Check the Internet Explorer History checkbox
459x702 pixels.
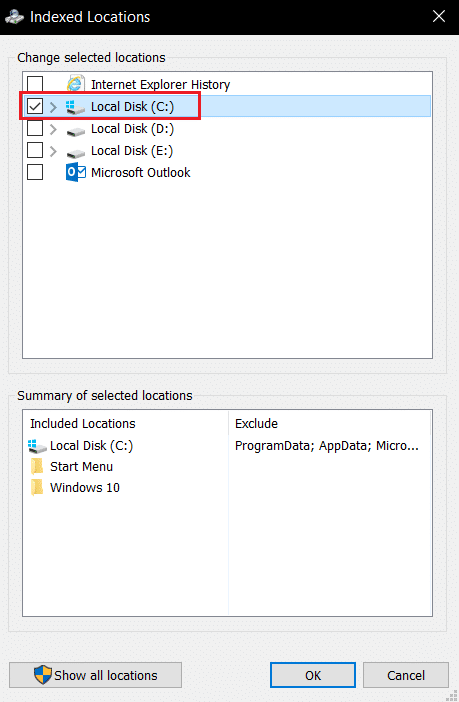(x=35, y=84)
